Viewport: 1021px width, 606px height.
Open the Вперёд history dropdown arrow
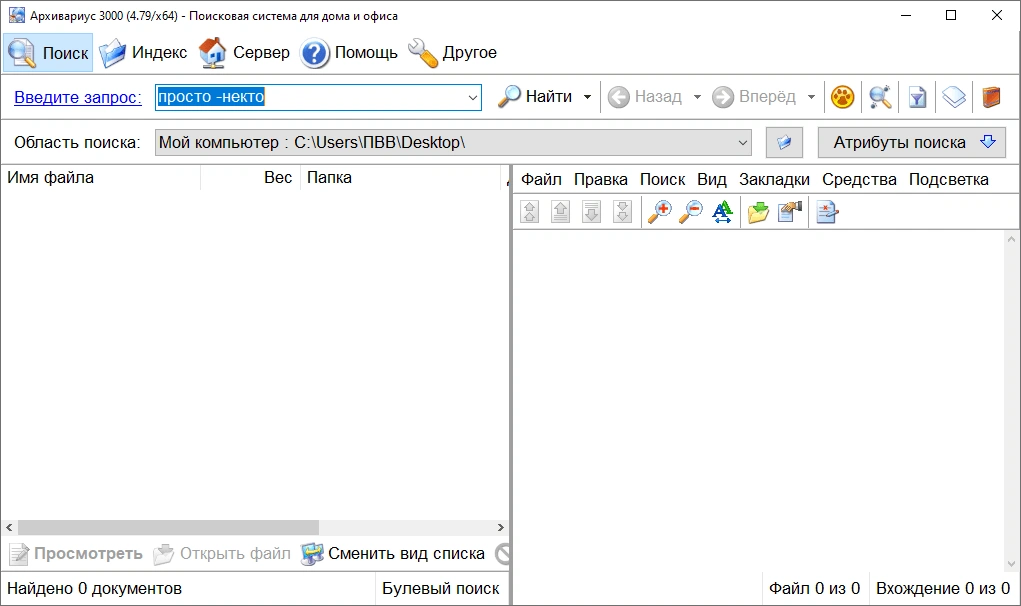pos(811,97)
